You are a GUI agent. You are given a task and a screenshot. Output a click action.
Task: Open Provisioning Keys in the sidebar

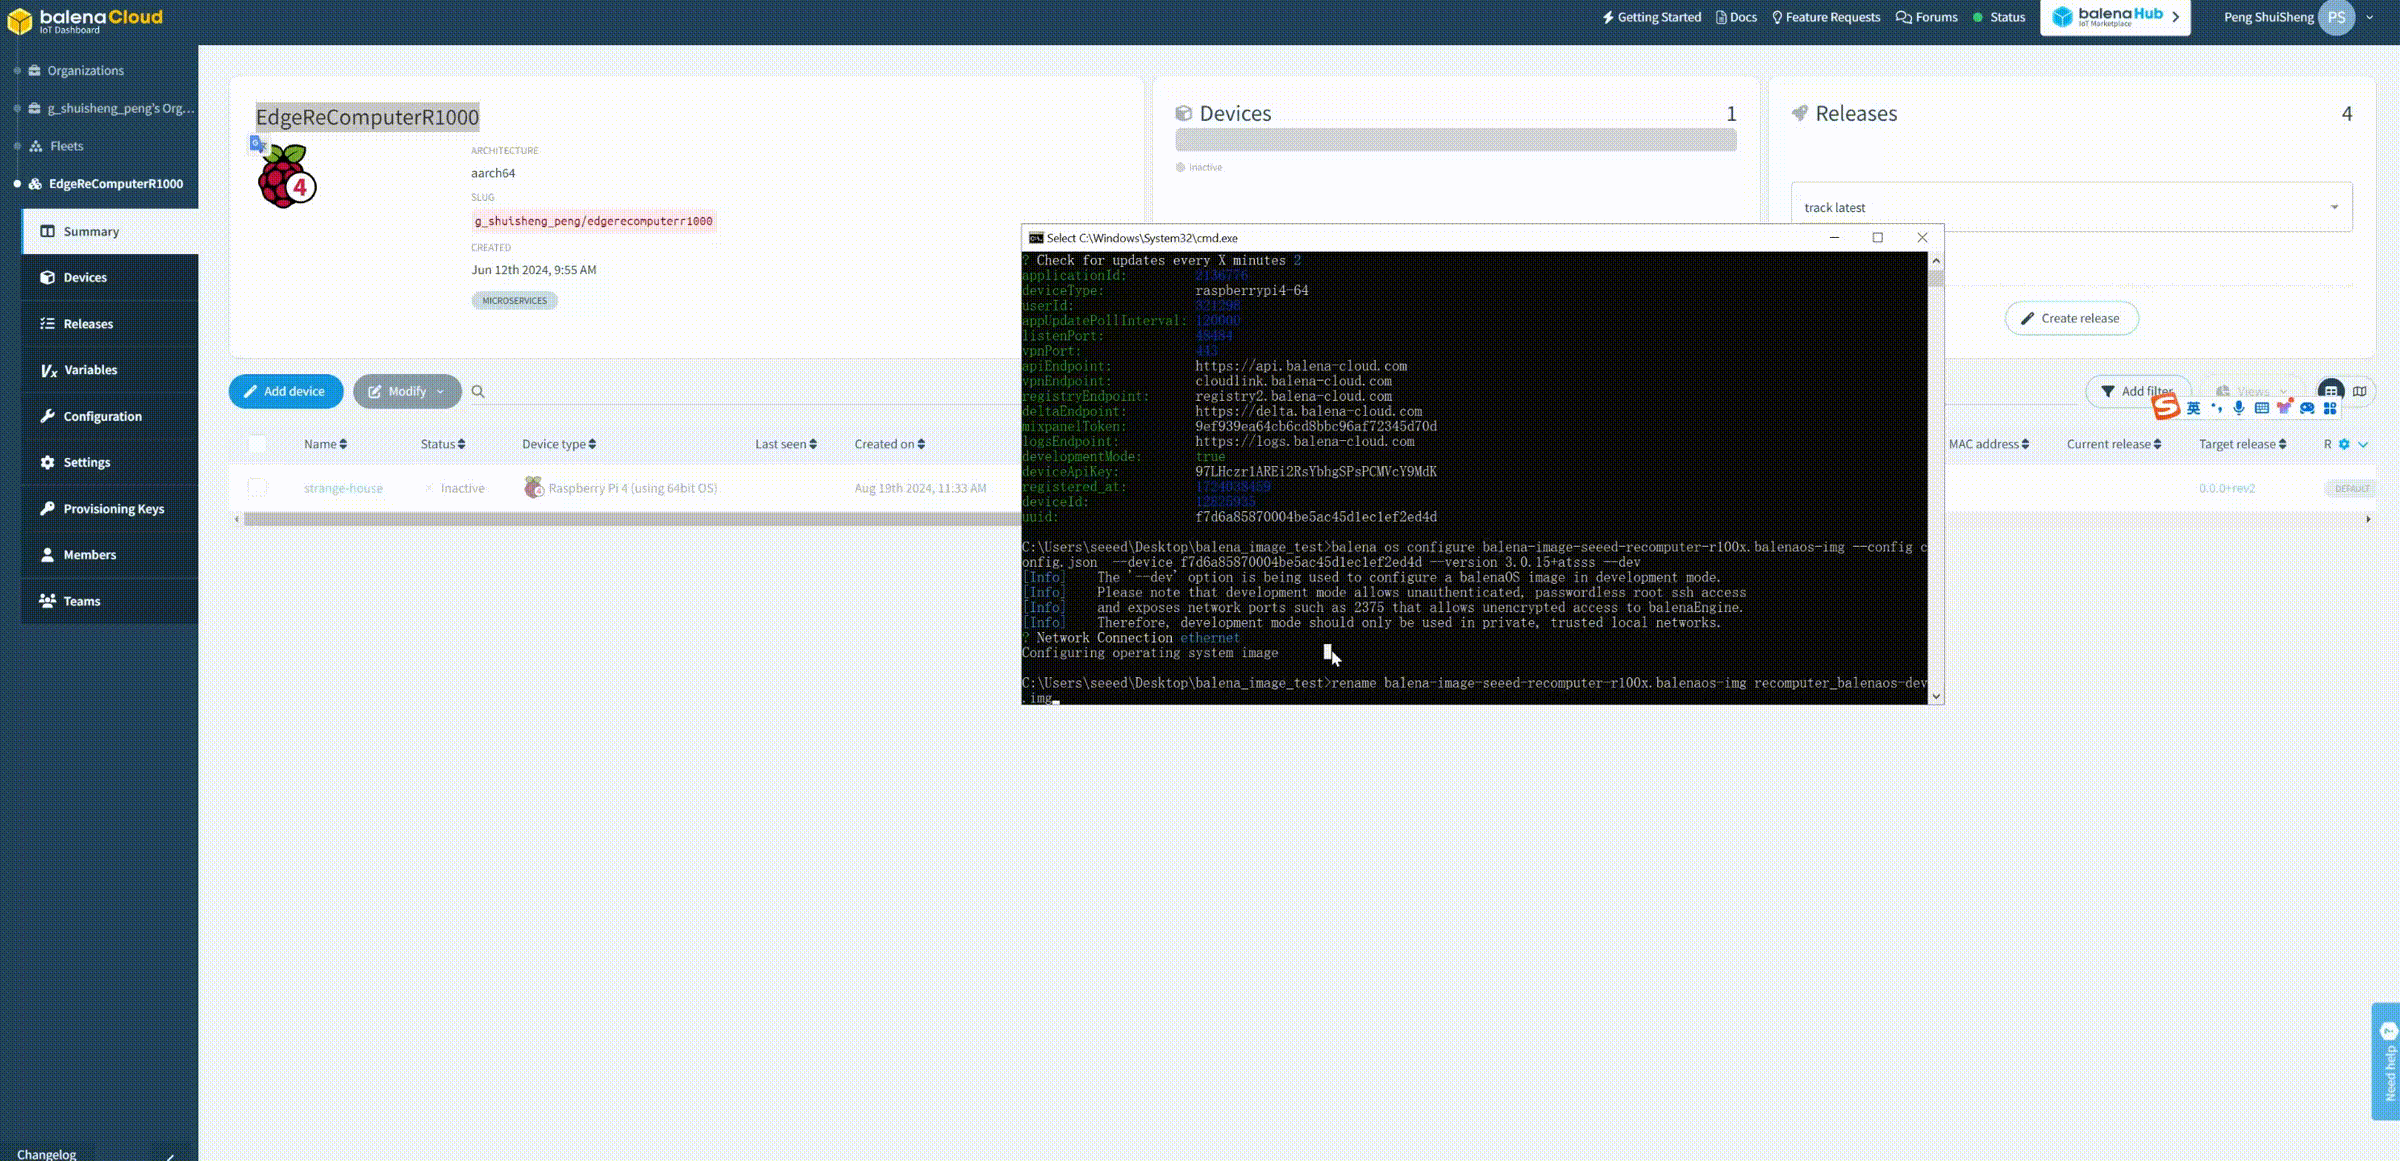112,509
